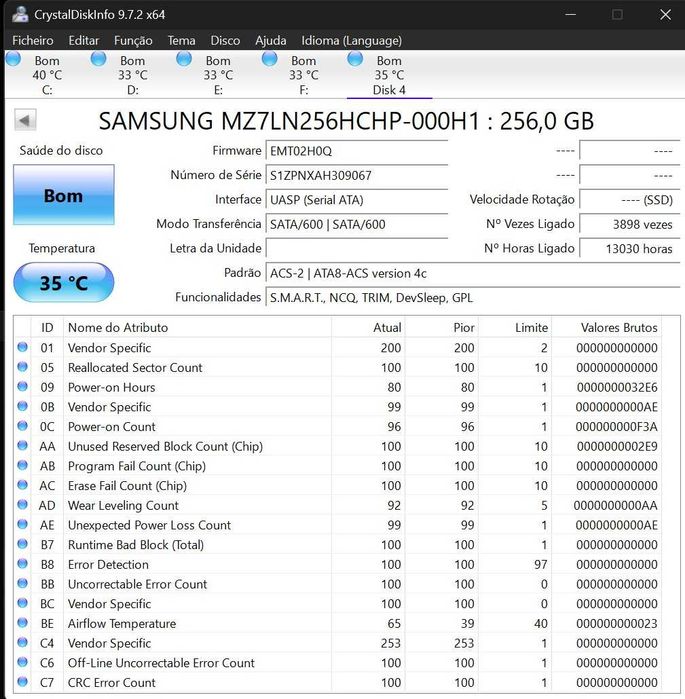Click raw value 0000000032E6

coord(617,387)
